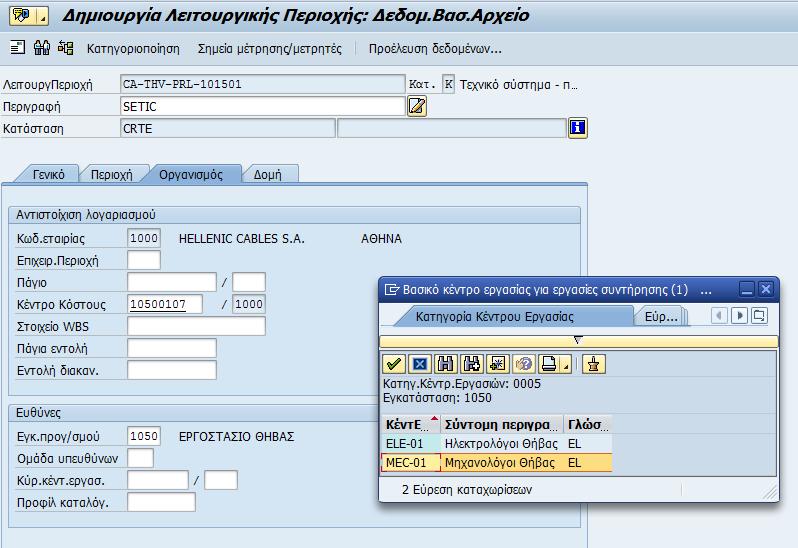Confirm selection with the green checkmark
Image resolution: width=798 pixels, height=548 pixels.
(393, 364)
